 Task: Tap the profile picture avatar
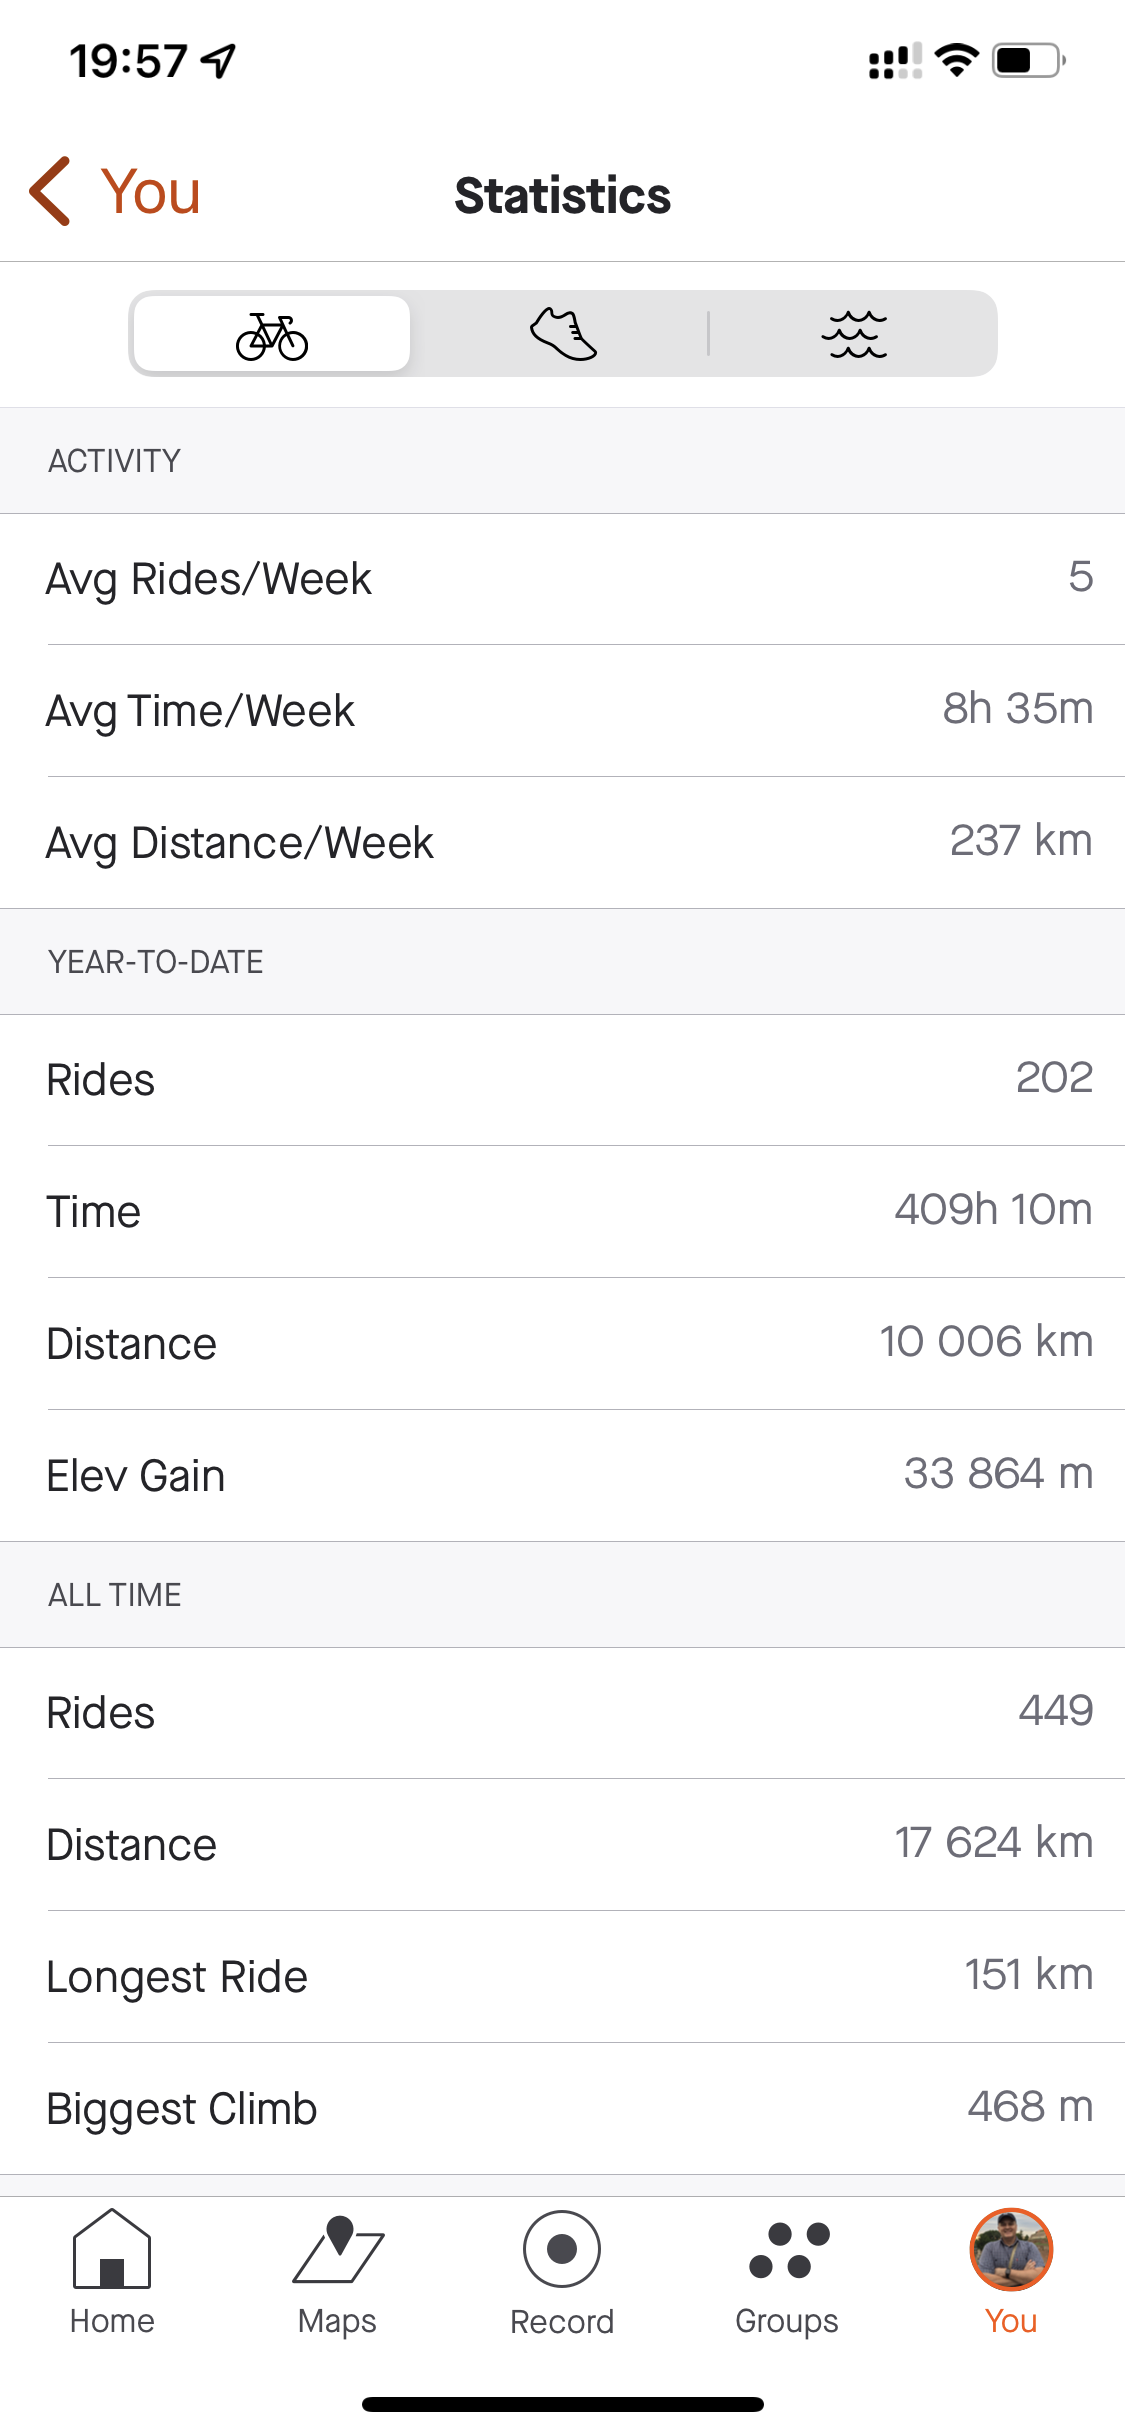(1011, 2250)
